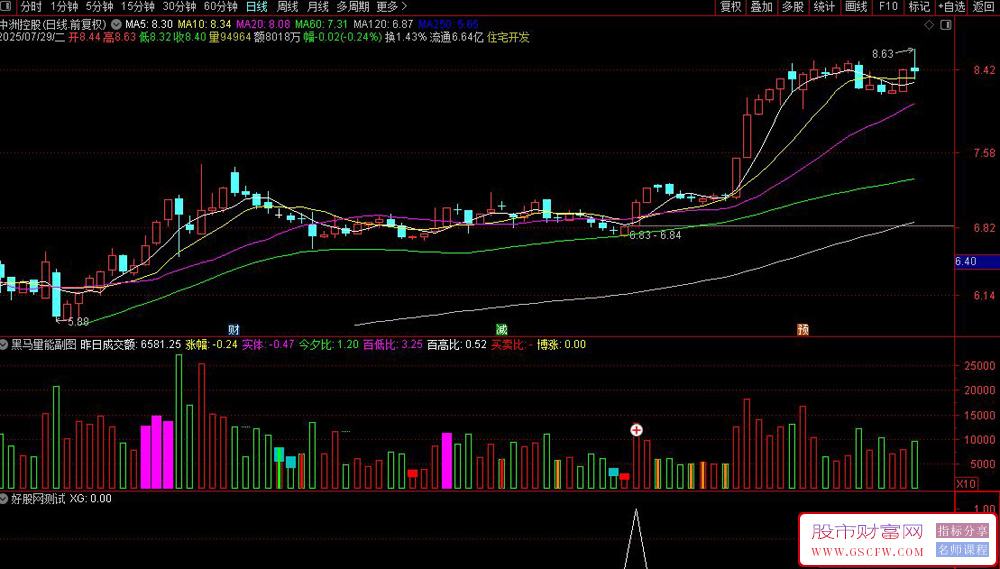
Task: Click the +自选 add to watchlist button
Action: pos(952,7)
